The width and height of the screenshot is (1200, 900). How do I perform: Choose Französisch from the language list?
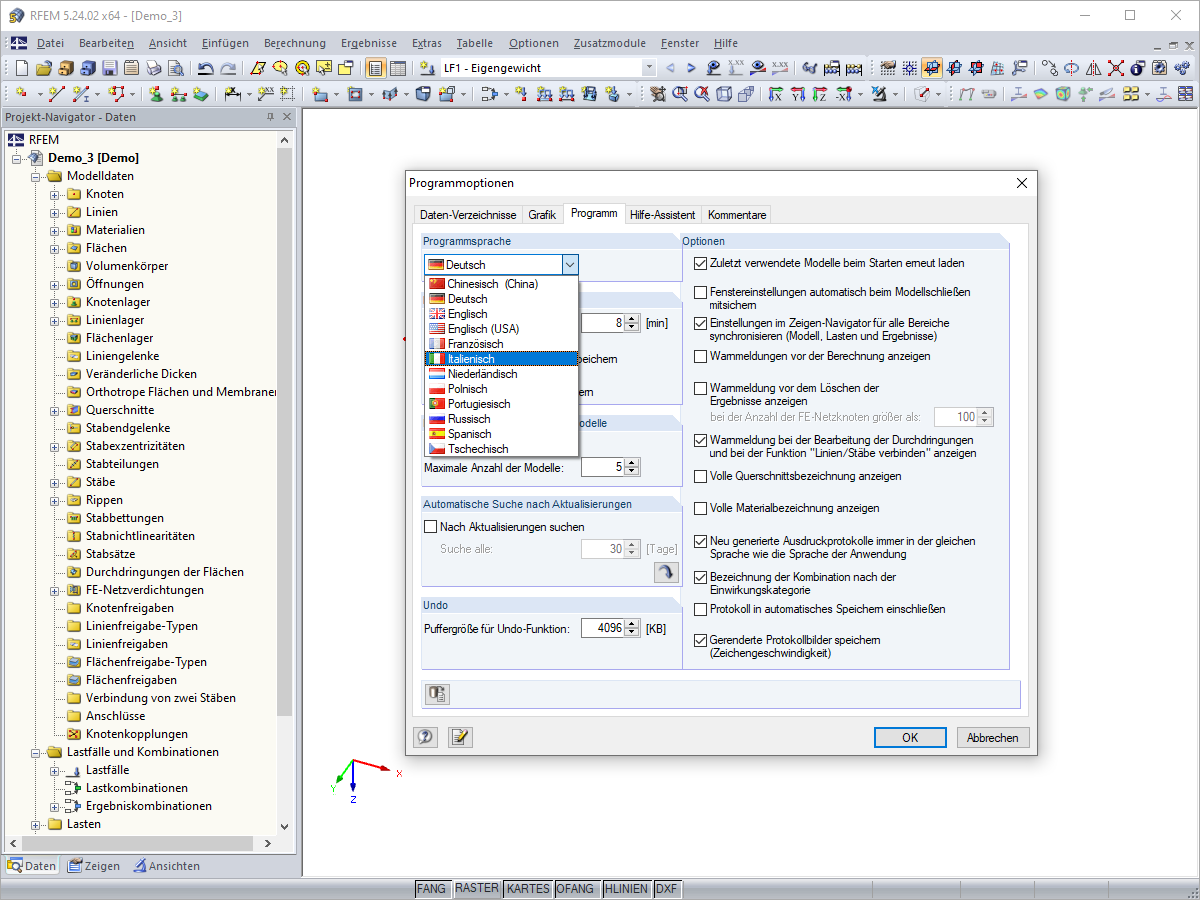pyautogui.click(x=500, y=344)
